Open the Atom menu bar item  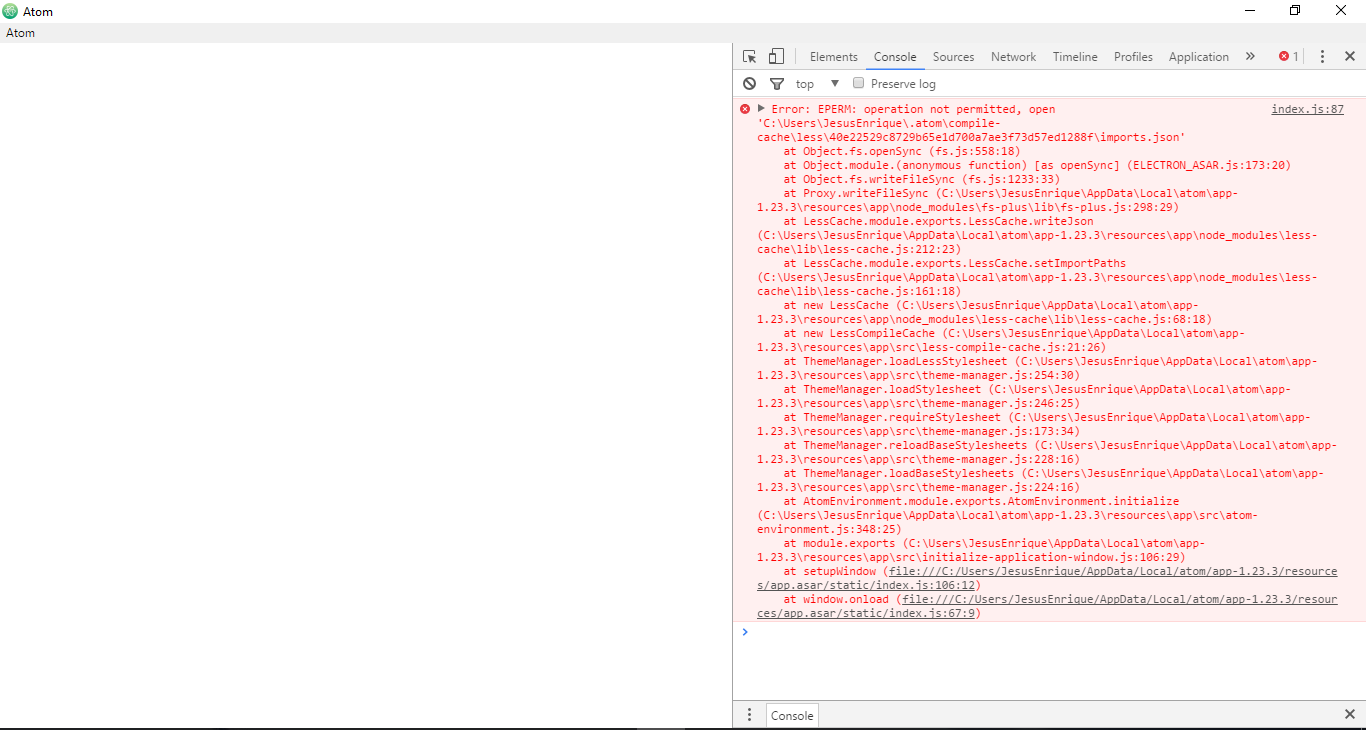pyautogui.click(x=21, y=33)
